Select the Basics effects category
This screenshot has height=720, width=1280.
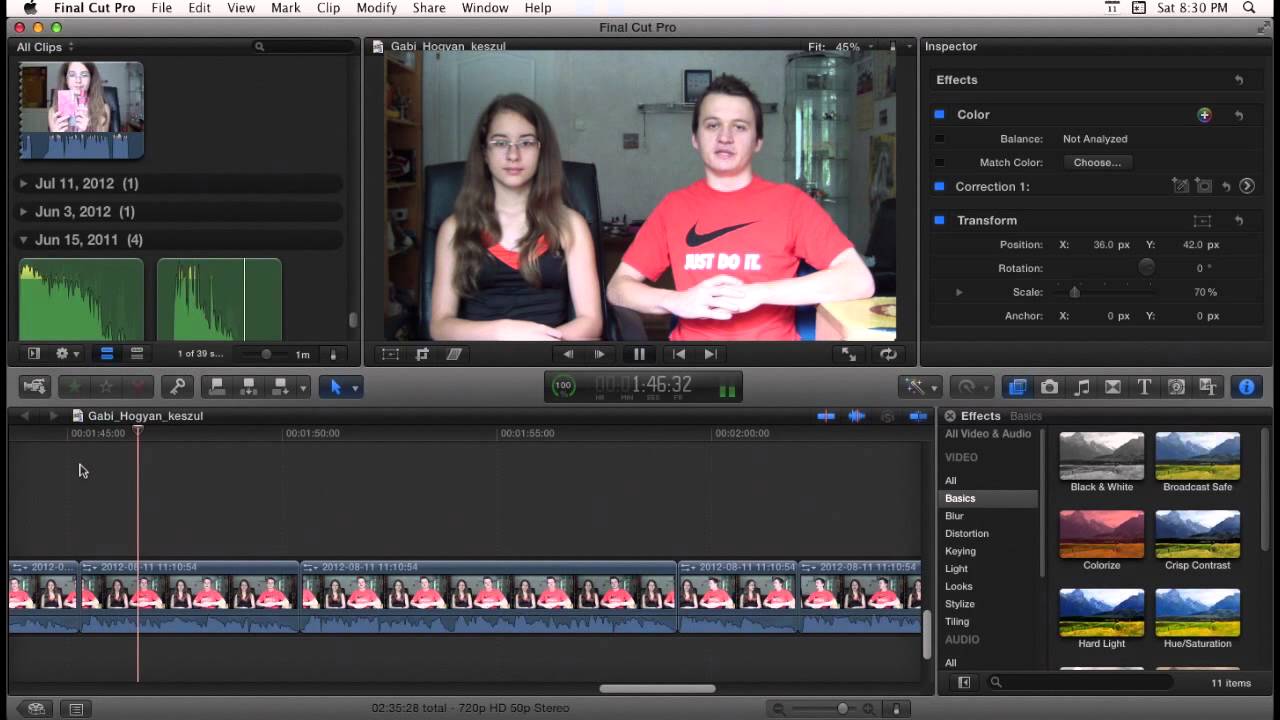[x=990, y=498]
